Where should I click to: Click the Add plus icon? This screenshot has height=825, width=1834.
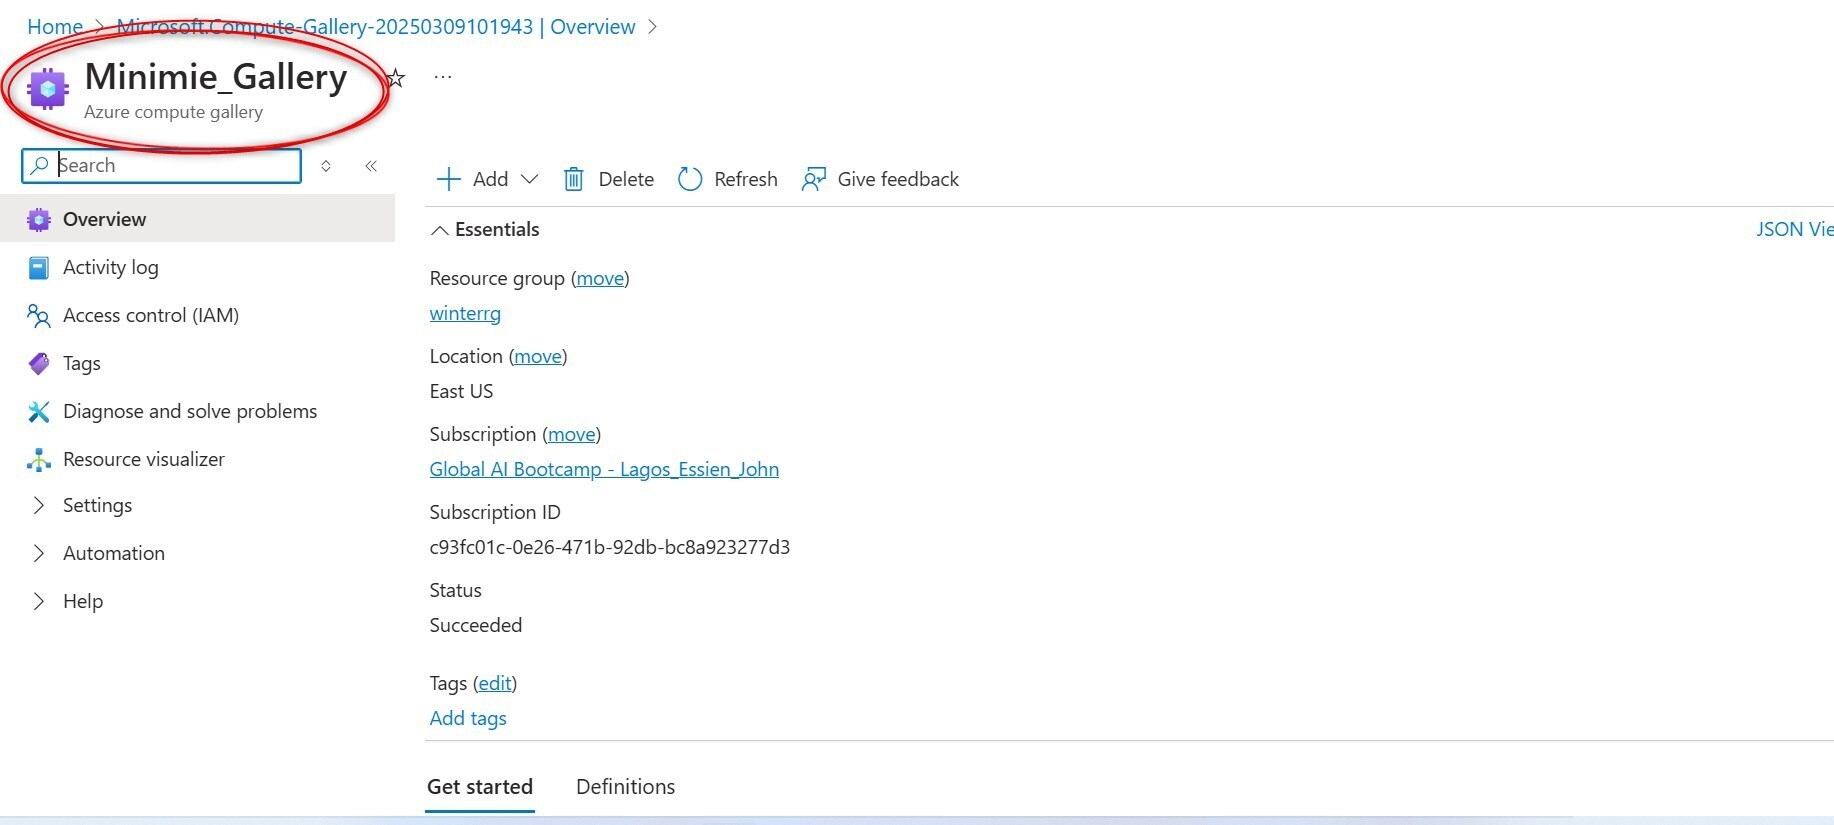point(448,179)
